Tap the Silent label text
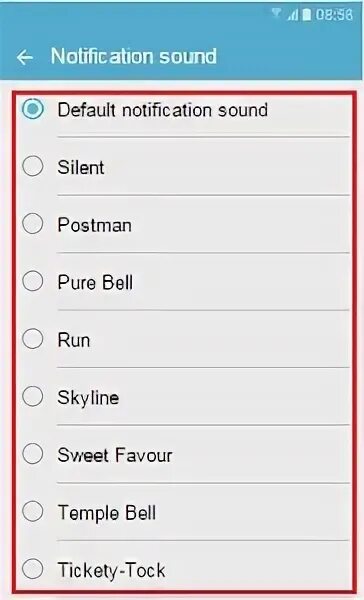The width and height of the screenshot is (364, 600). [81, 168]
